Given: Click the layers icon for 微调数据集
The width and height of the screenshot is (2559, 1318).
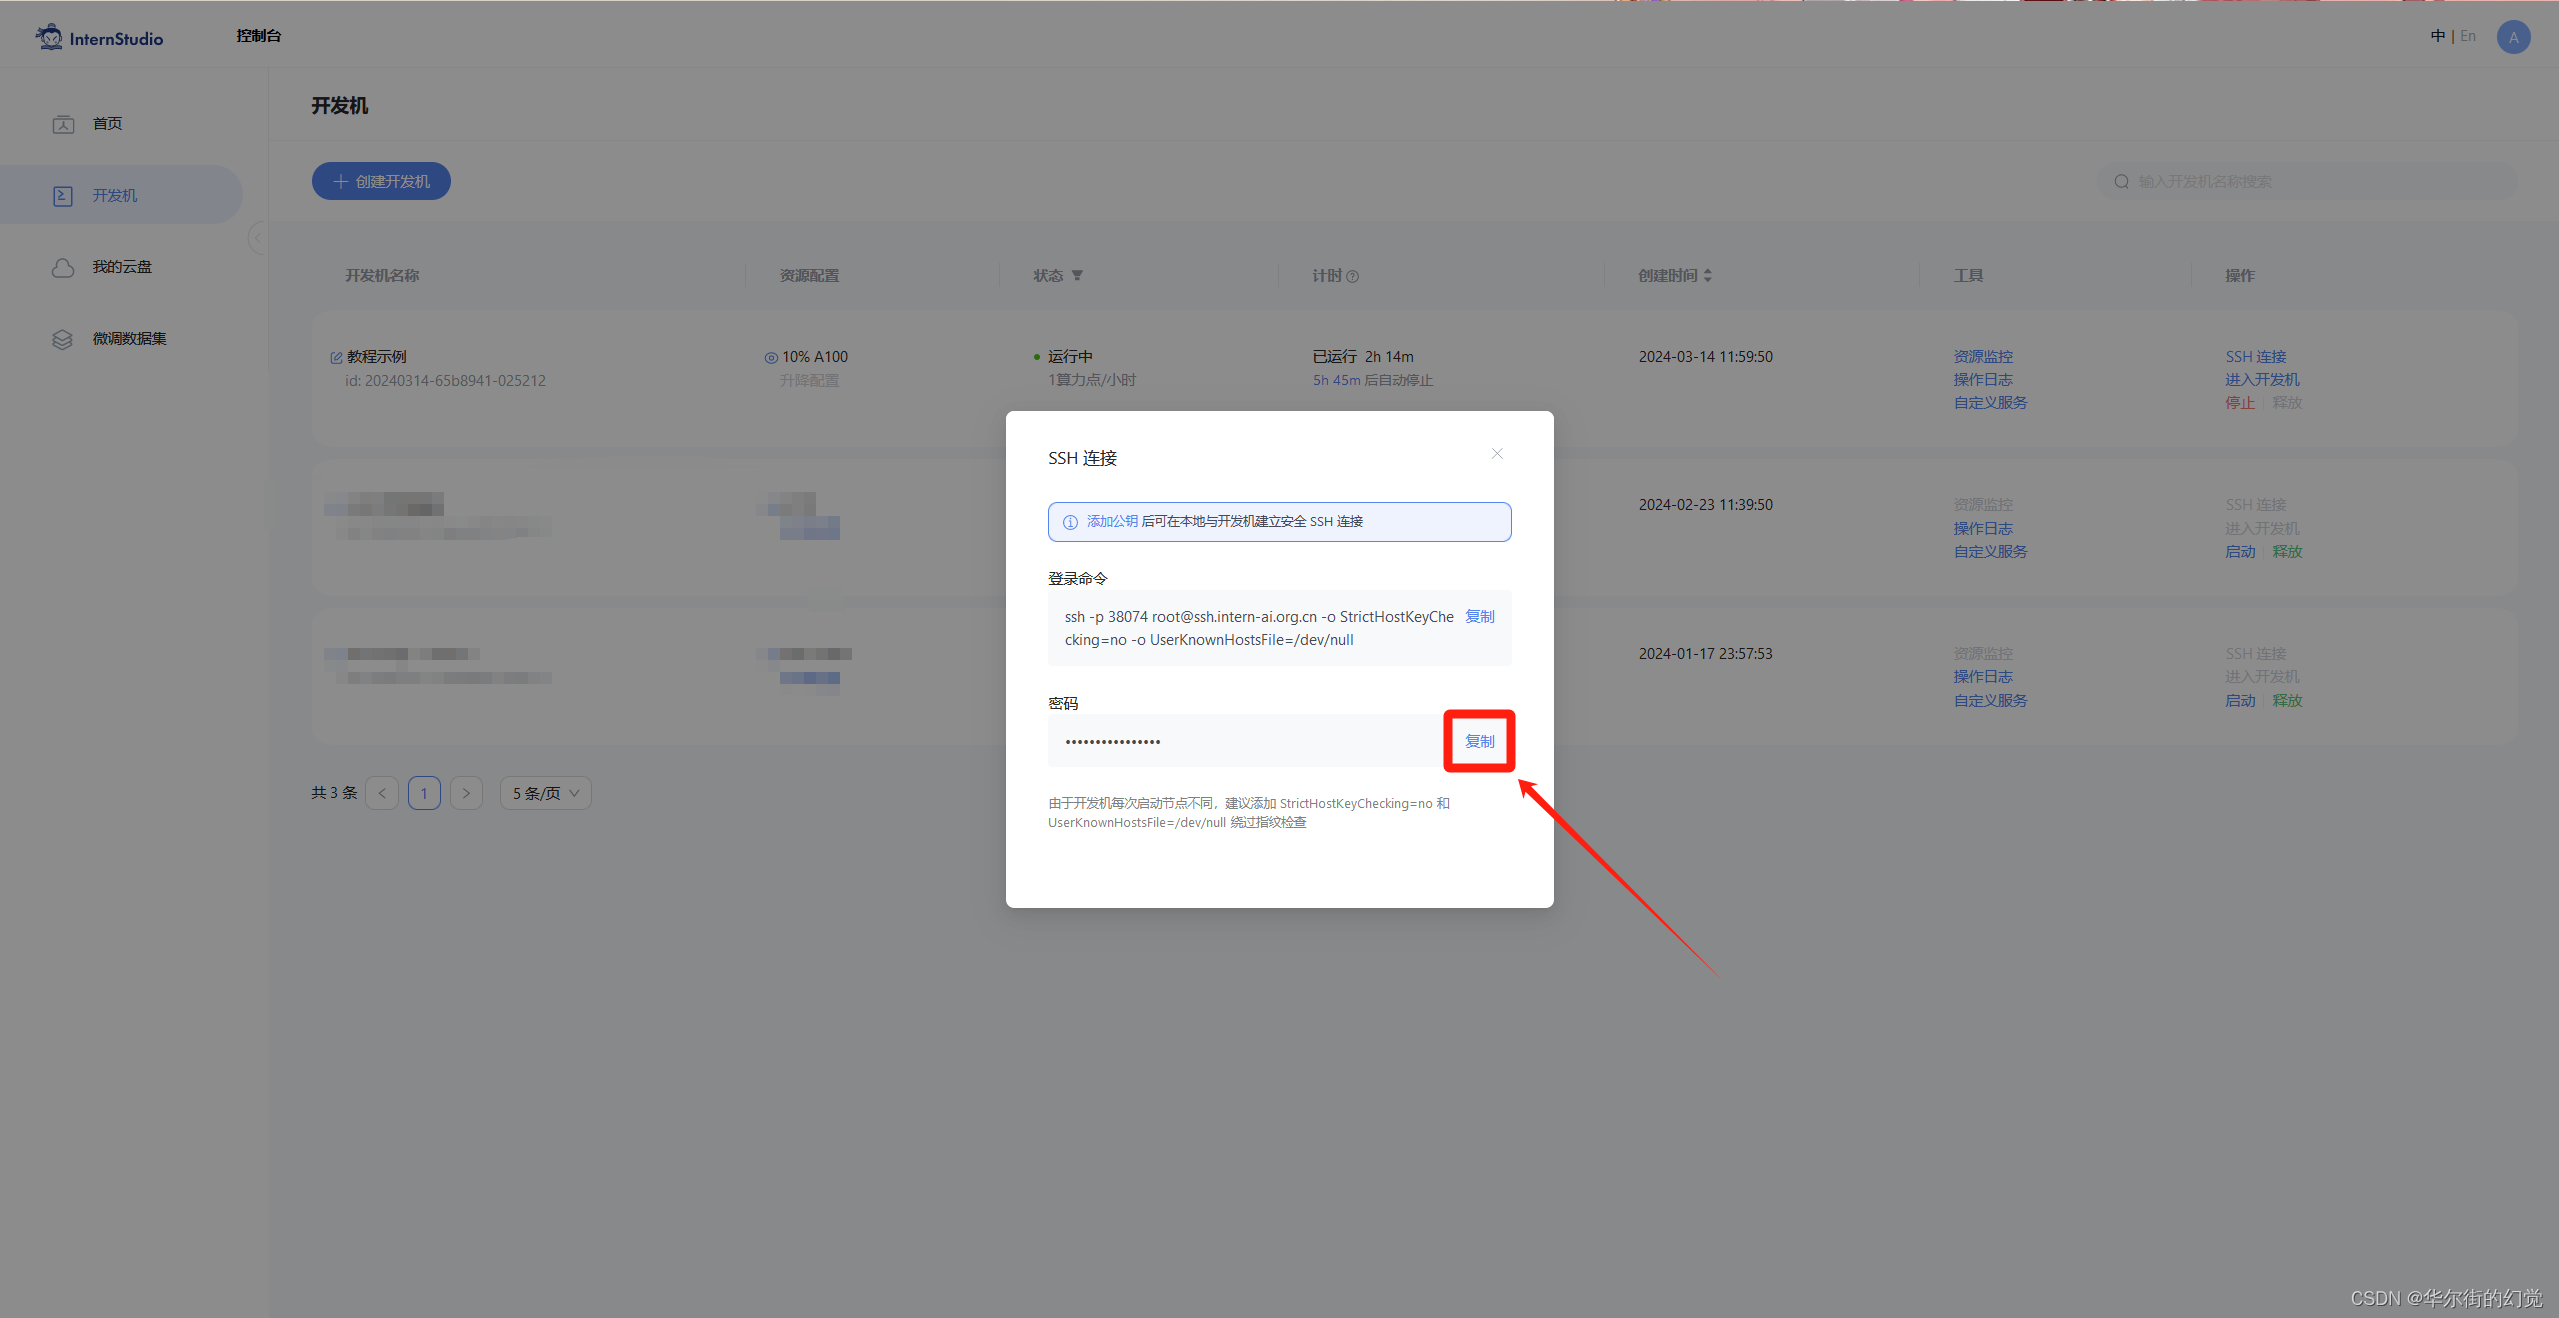Looking at the screenshot, I should [63, 339].
